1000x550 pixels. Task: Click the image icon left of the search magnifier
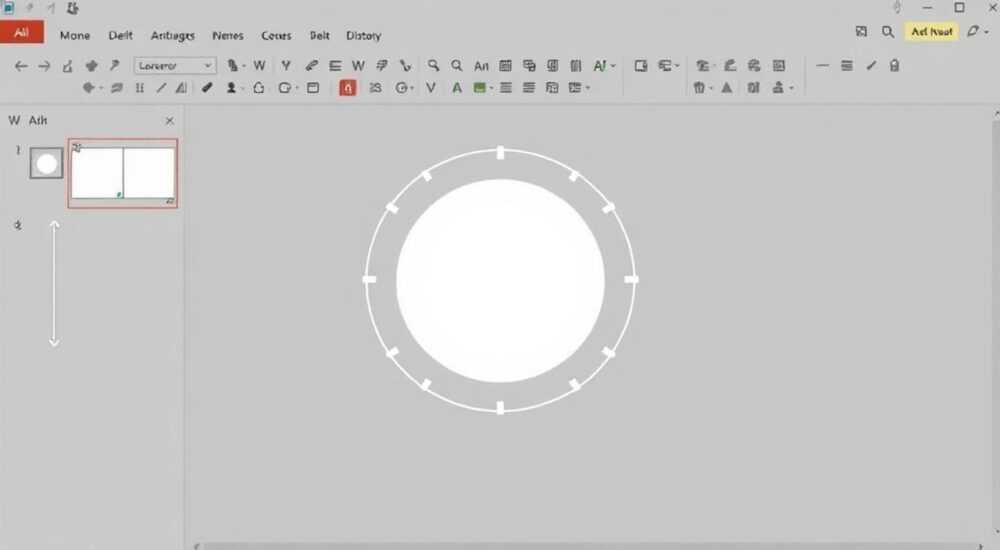(861, 31)
